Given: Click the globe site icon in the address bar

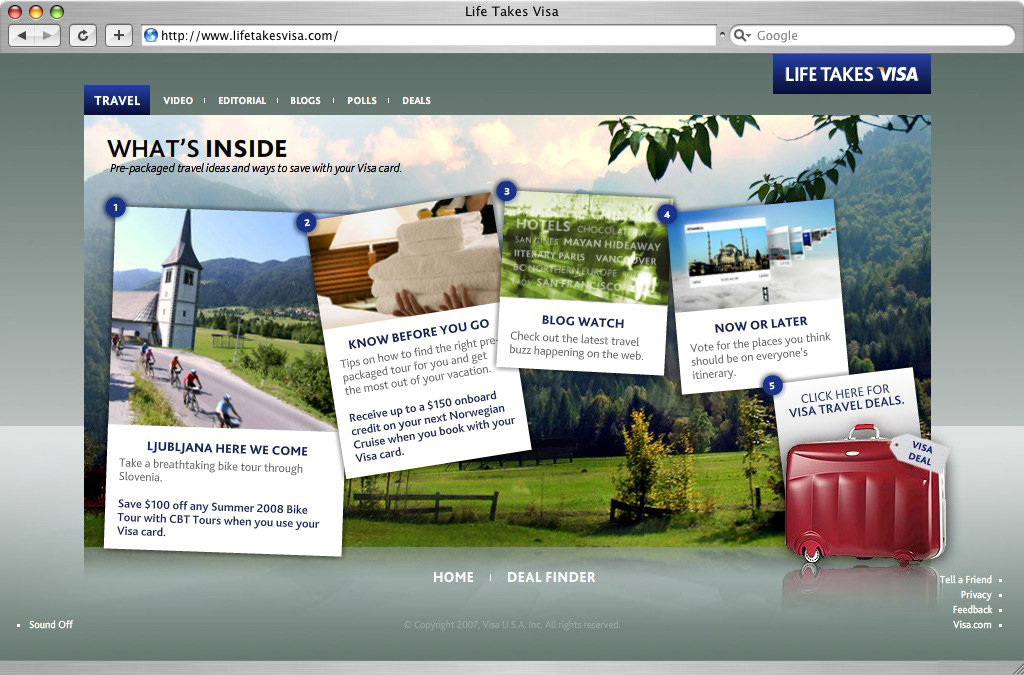Looking at the screenshot, I should pos(151,35).
